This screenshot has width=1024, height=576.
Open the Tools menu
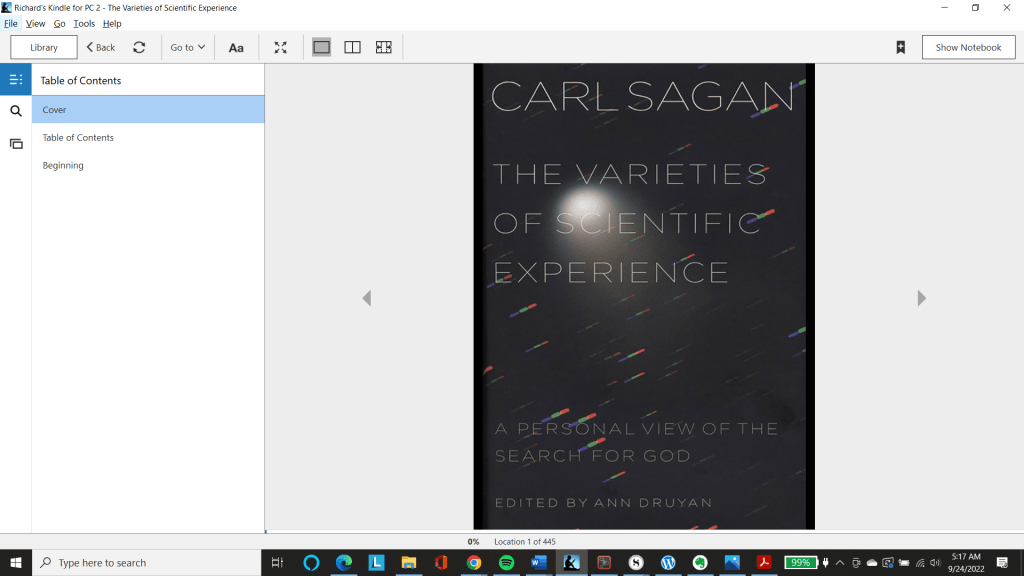(84, 23)
